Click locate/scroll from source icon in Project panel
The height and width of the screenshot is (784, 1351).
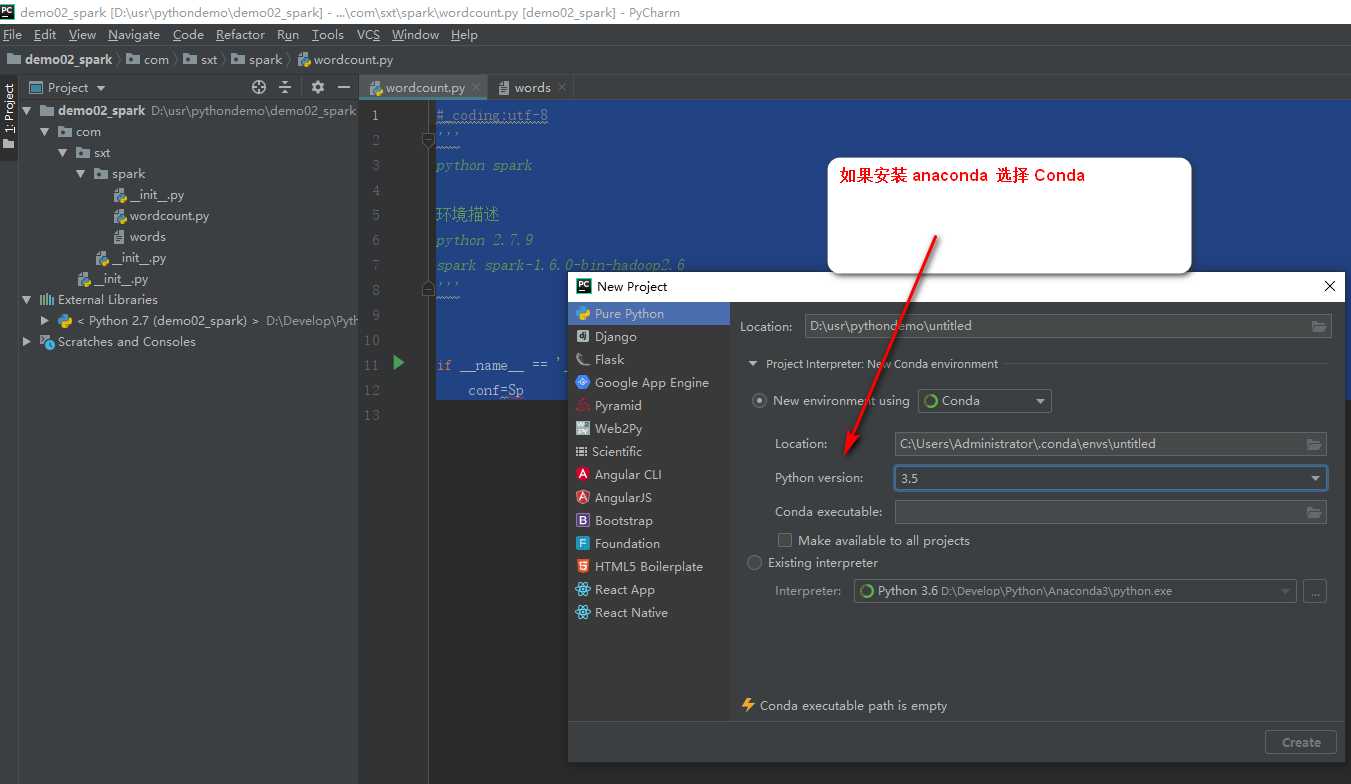[x=259, y=87]
